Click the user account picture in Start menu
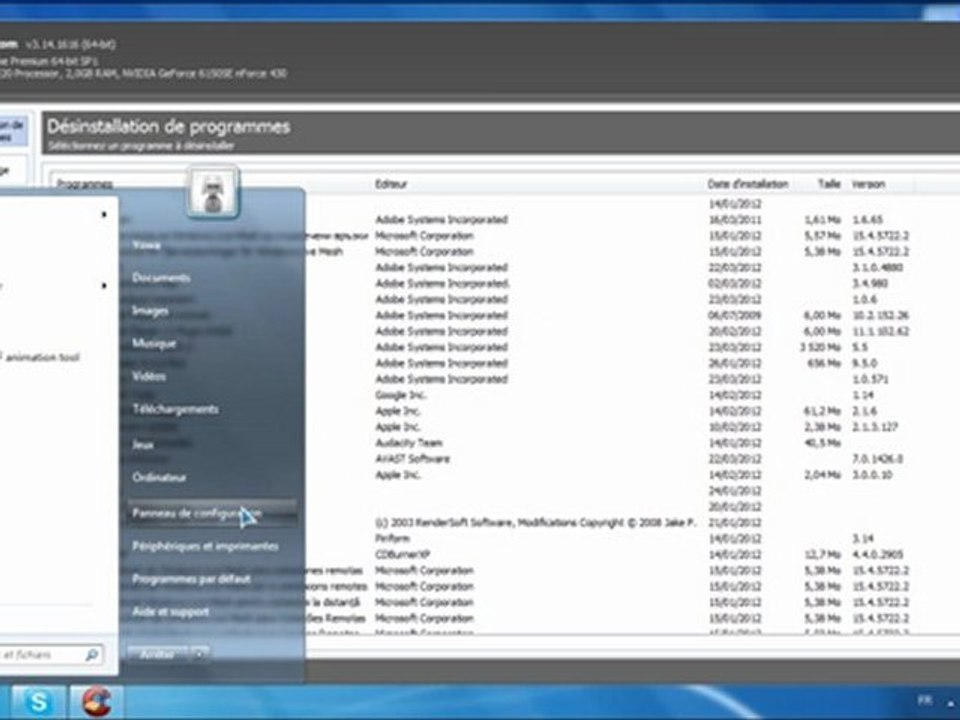The width and height of the screenshot is (960, 720). [212, 192]
